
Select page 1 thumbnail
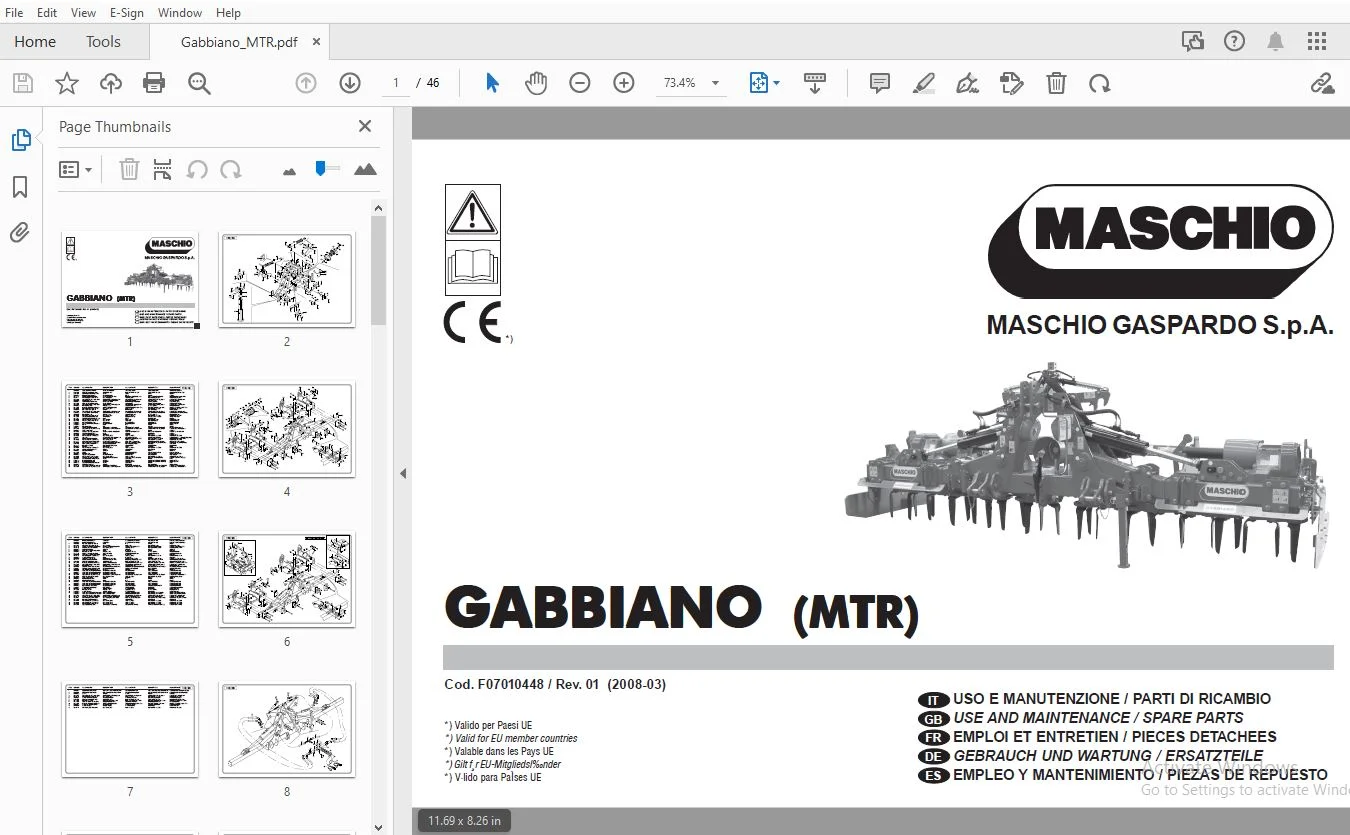[x=130, y=280]
